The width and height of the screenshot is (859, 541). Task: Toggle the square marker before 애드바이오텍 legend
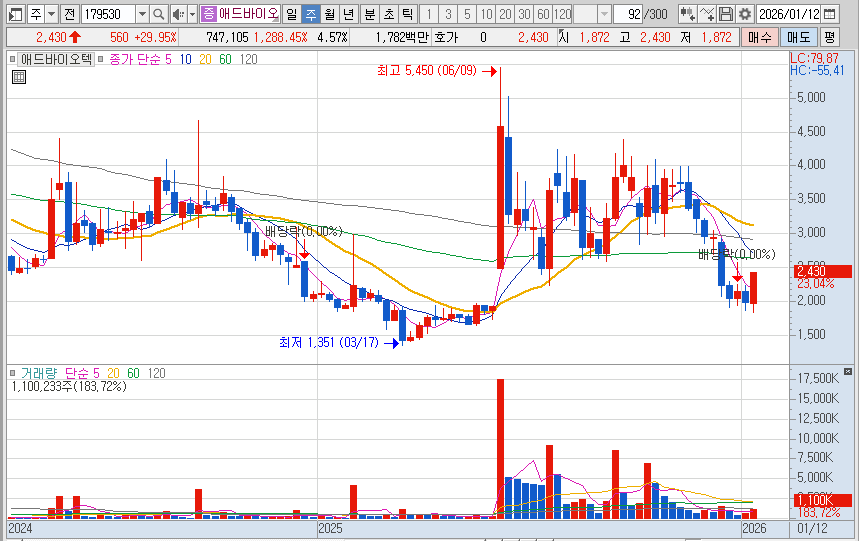(12, 59)
